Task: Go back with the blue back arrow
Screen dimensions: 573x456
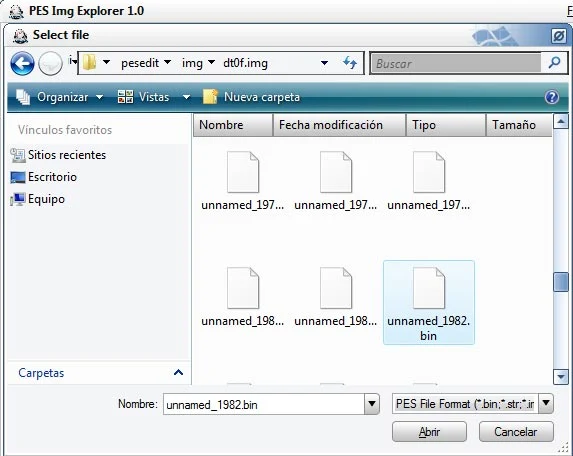Action: coord(22,64)
